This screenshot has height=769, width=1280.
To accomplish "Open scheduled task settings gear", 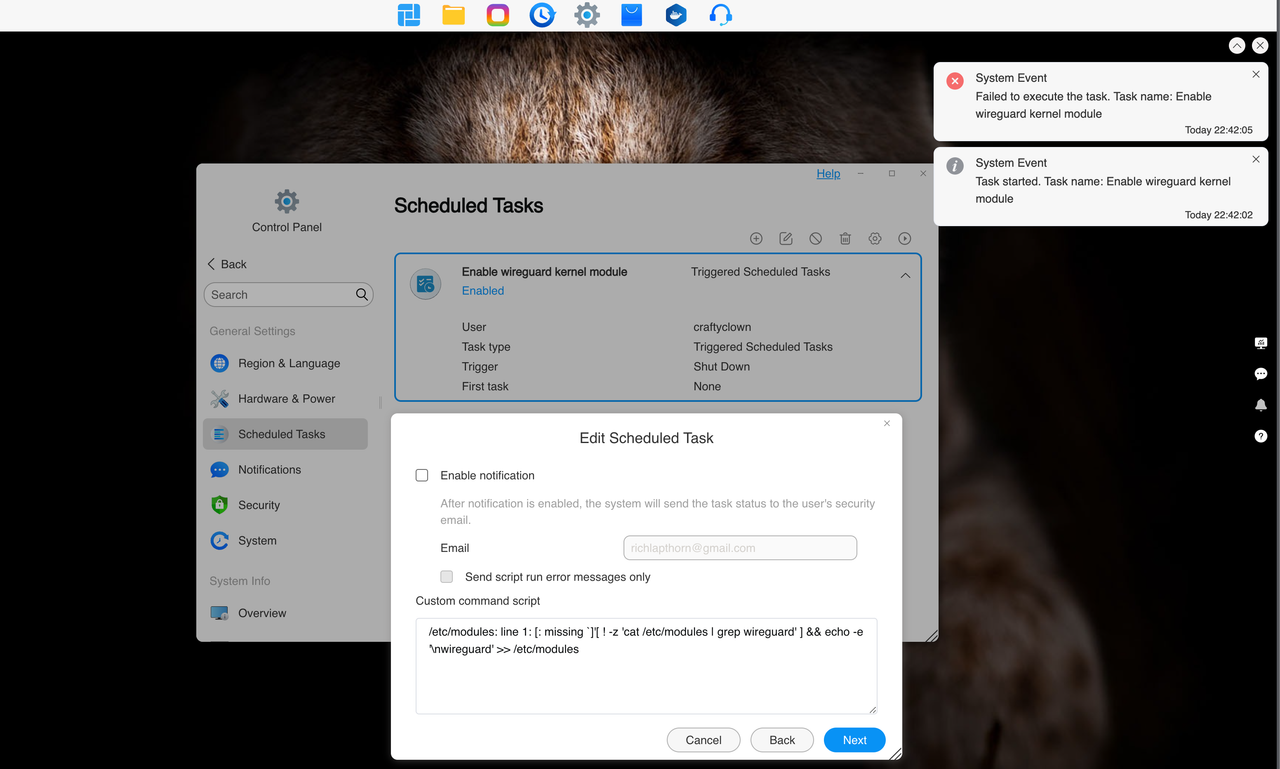I will tap(875, 238).
